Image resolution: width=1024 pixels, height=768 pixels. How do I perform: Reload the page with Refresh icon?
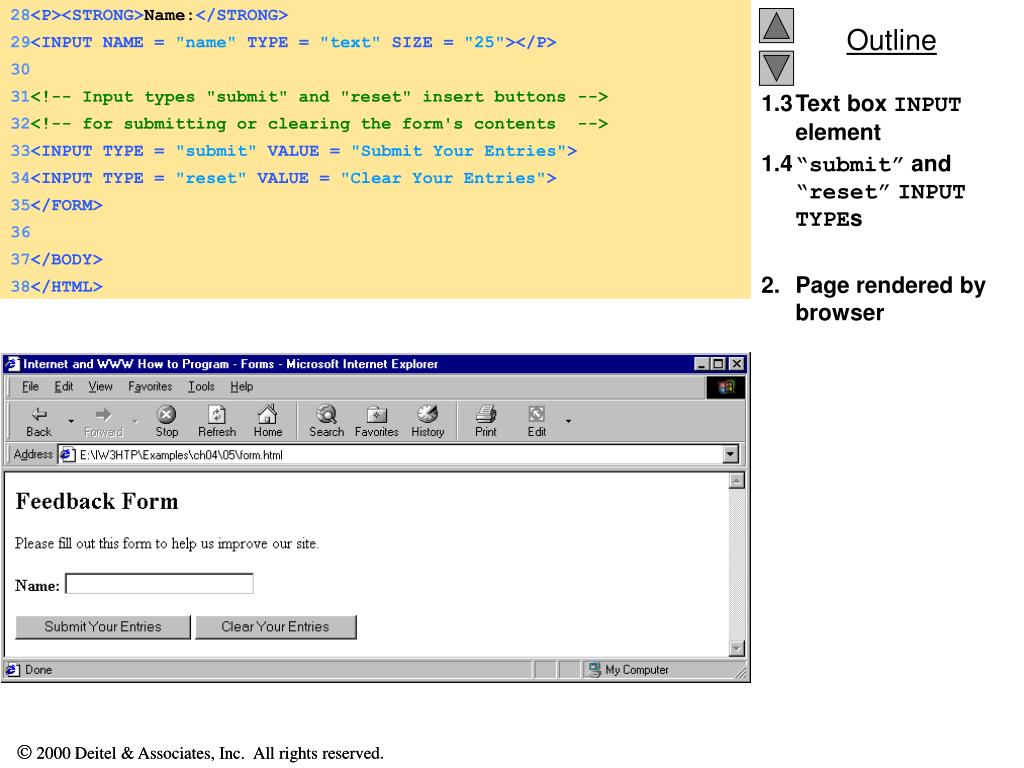point(217,414)
